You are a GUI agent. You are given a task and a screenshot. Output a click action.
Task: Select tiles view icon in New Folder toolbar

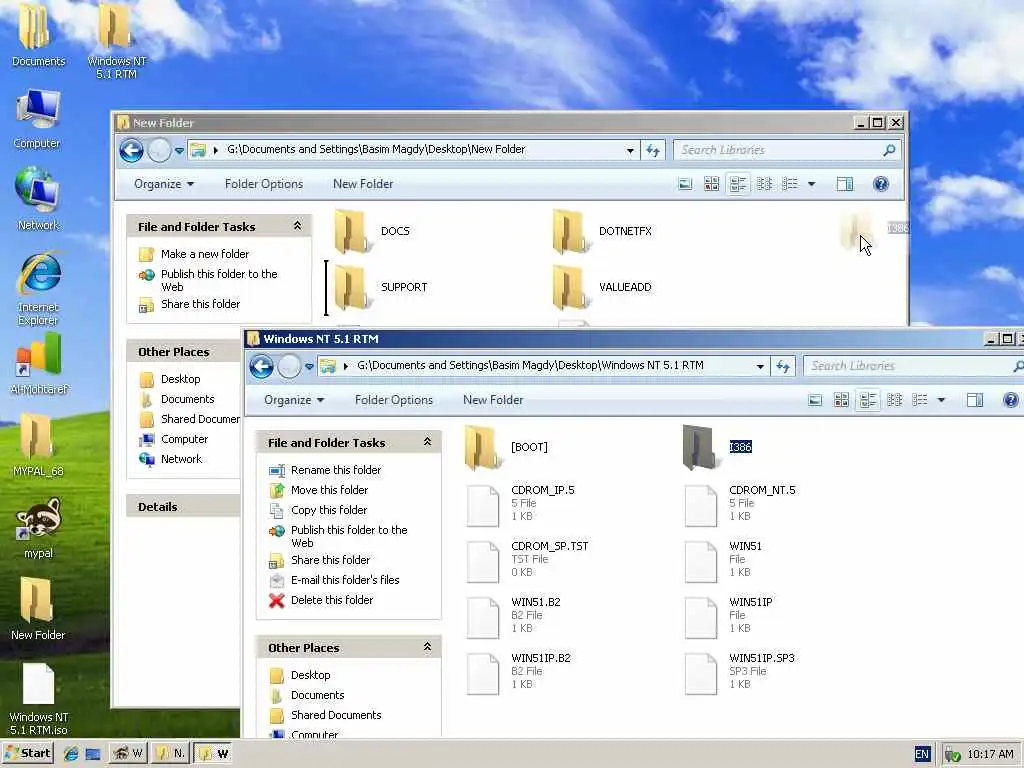[x=738, y=184]
